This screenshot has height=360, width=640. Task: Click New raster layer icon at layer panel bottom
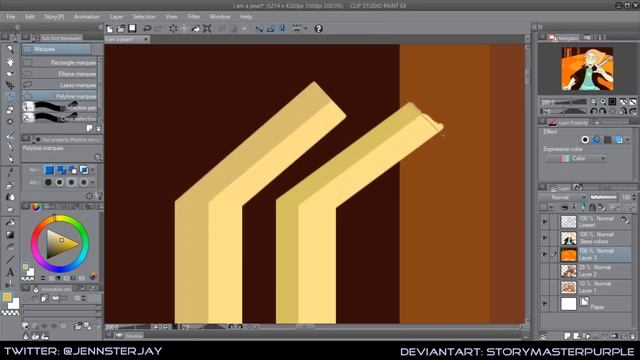click(x=567, y=336)
